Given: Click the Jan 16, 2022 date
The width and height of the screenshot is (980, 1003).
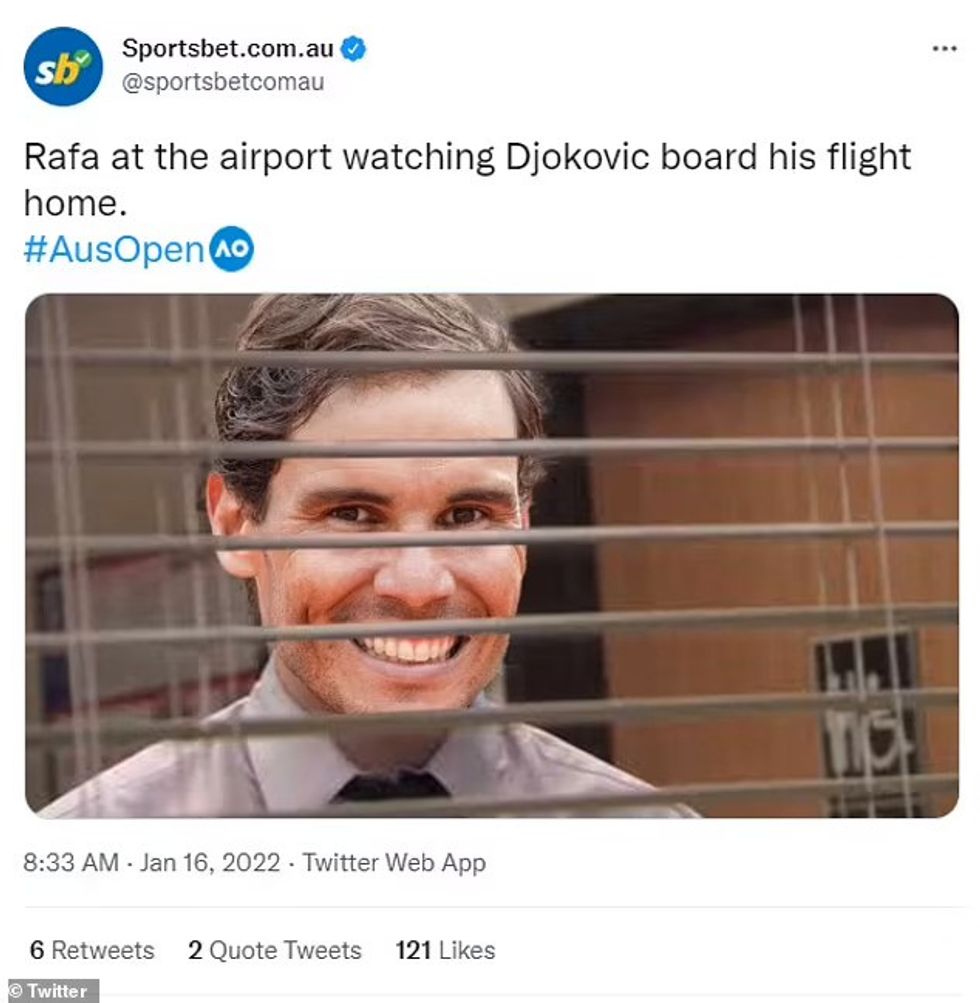Looking at the screenshot, I should 210,862.
